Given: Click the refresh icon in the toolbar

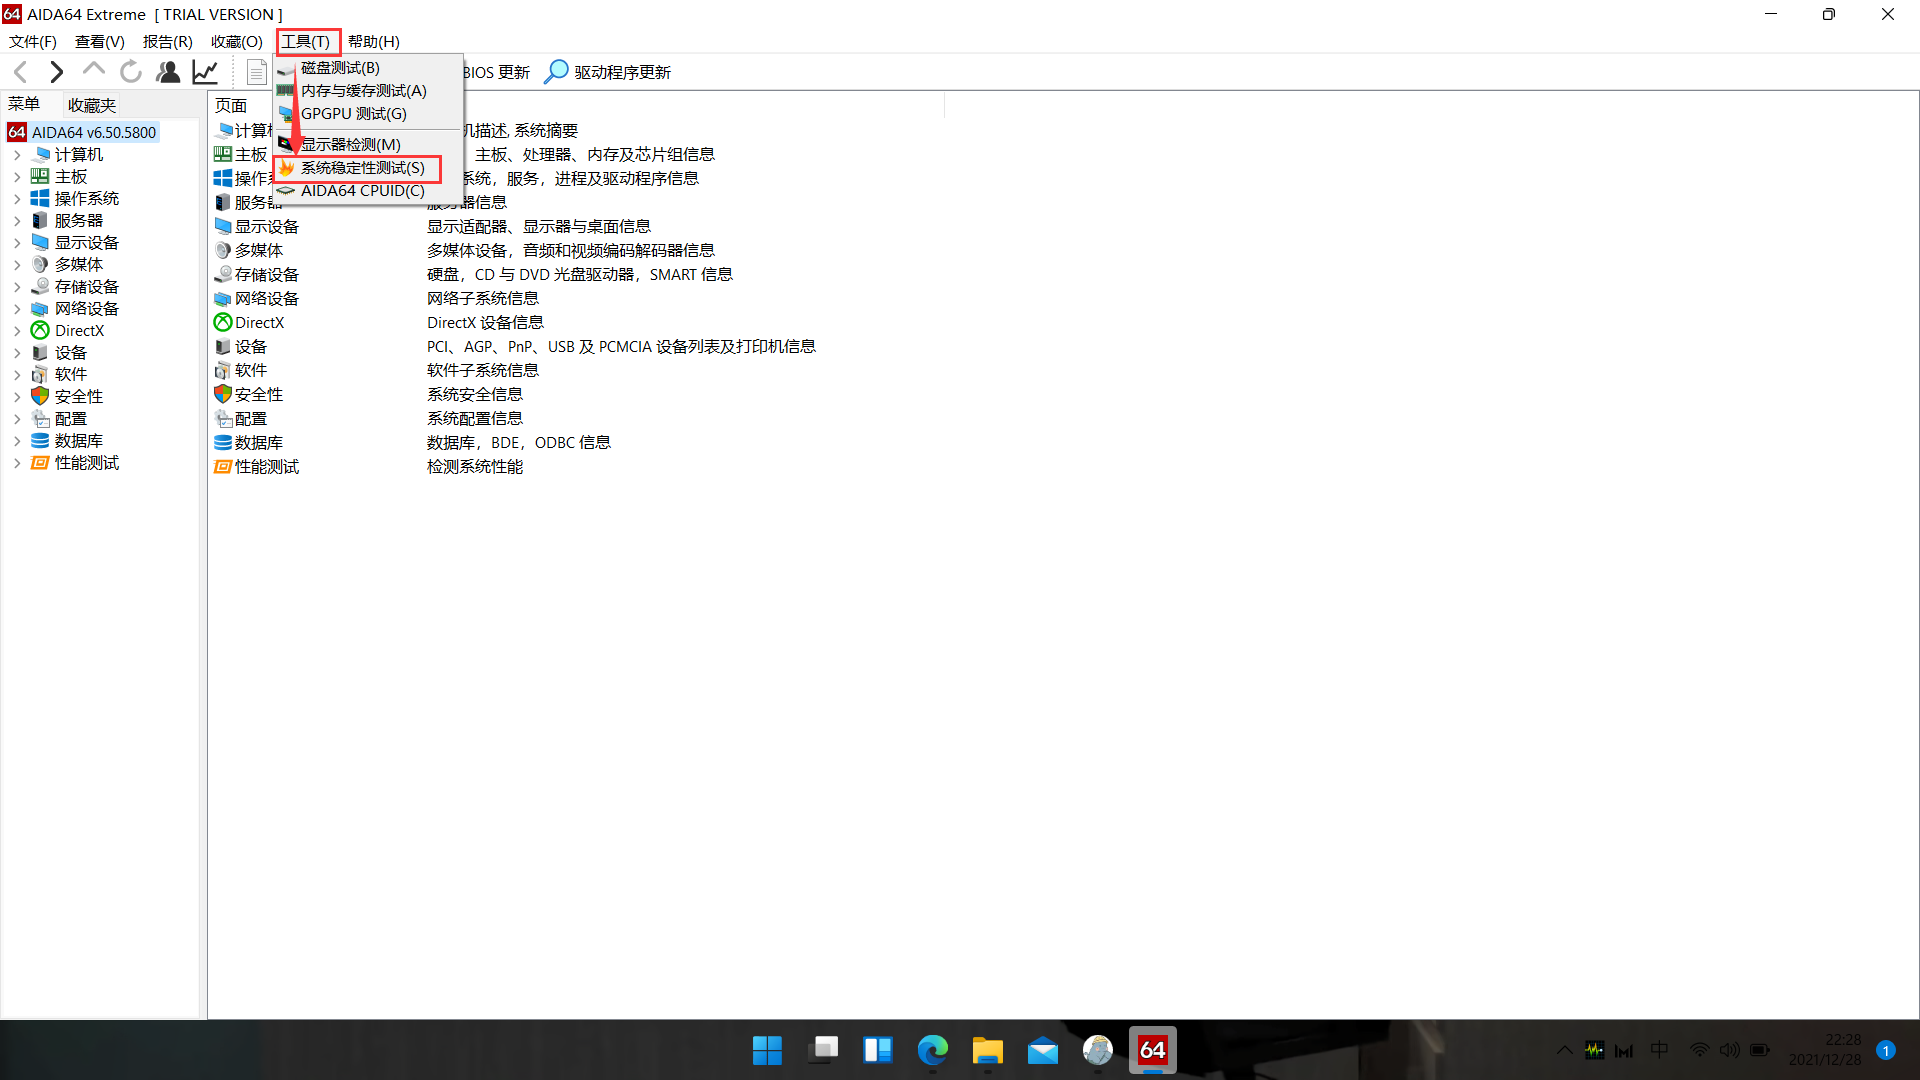Looking at the screenshot, I should (130, 71).
